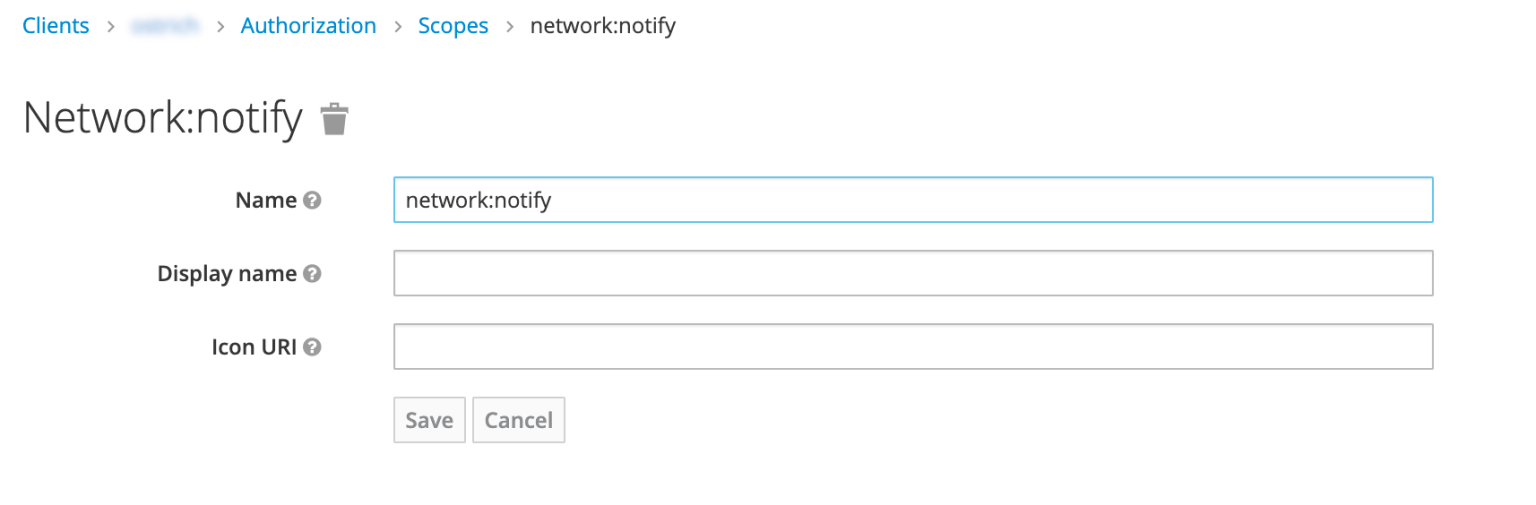Click the chevron between Authorization and Scopes

click(397, 26)
